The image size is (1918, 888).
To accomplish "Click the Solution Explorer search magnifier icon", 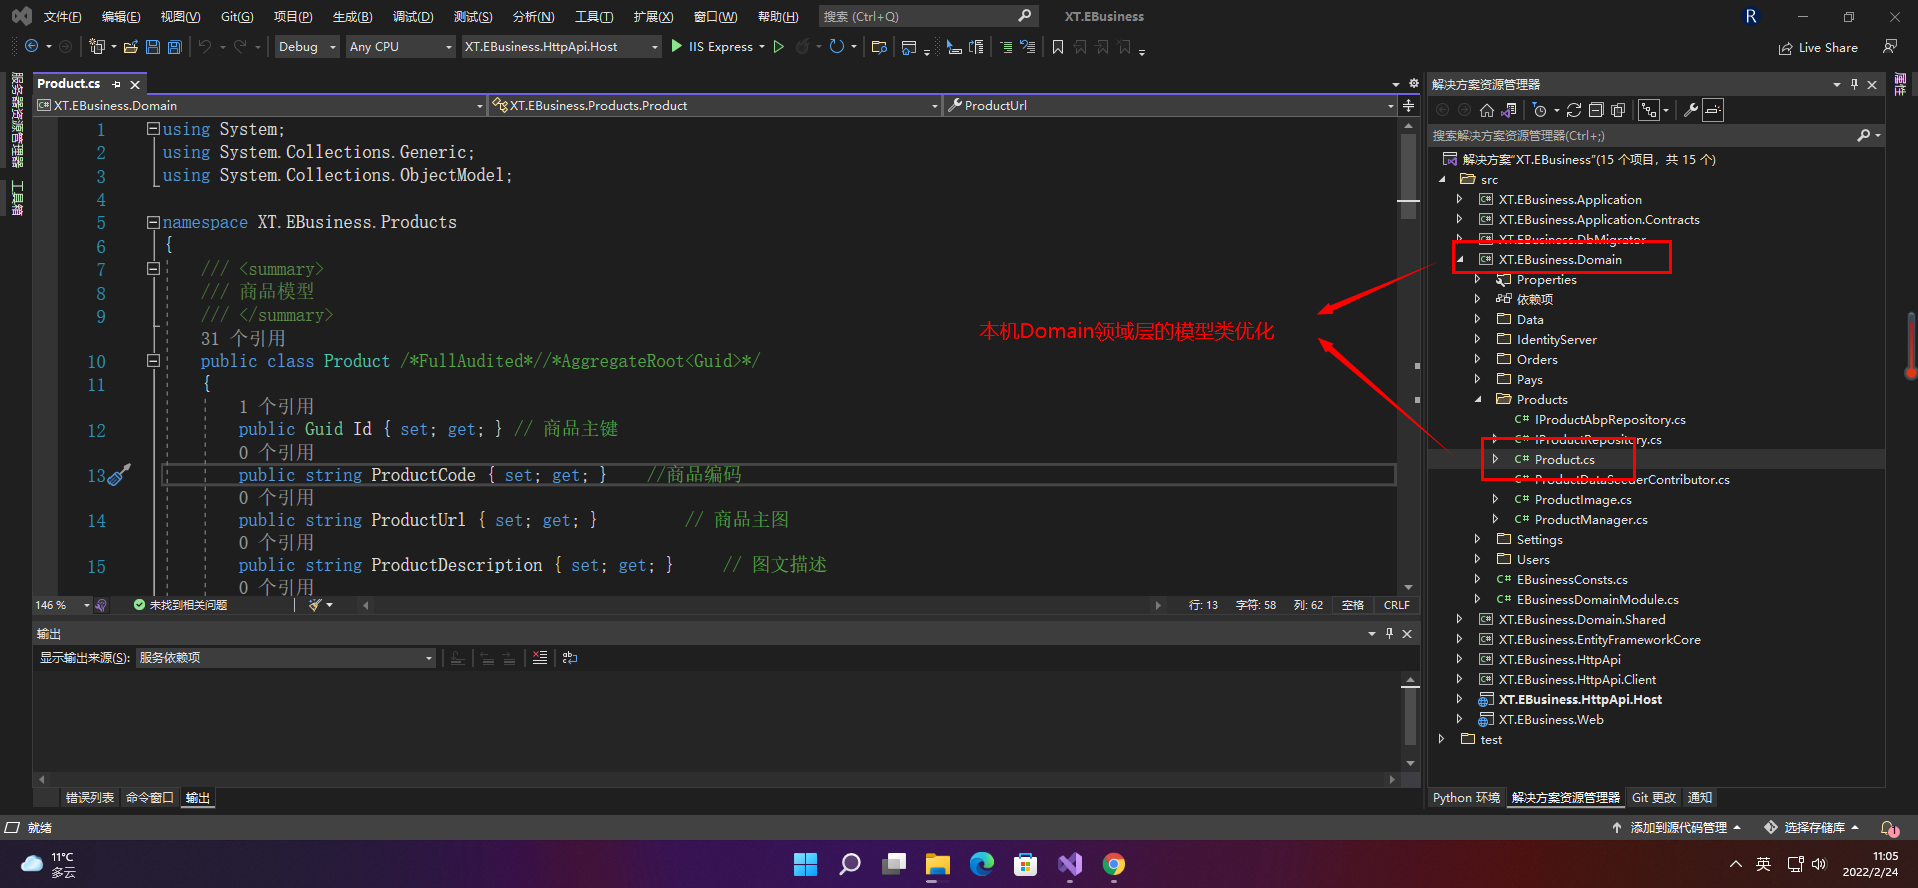I will coord(1864,135).
